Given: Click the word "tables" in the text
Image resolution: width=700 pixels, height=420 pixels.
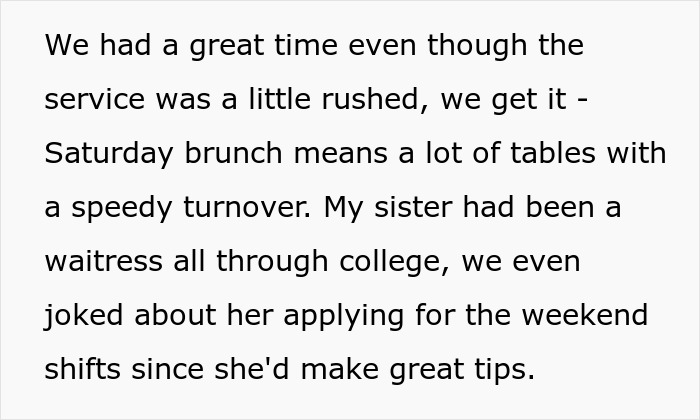Looking at the screenshot, I should pyautogui.click(x=553, y=153).
